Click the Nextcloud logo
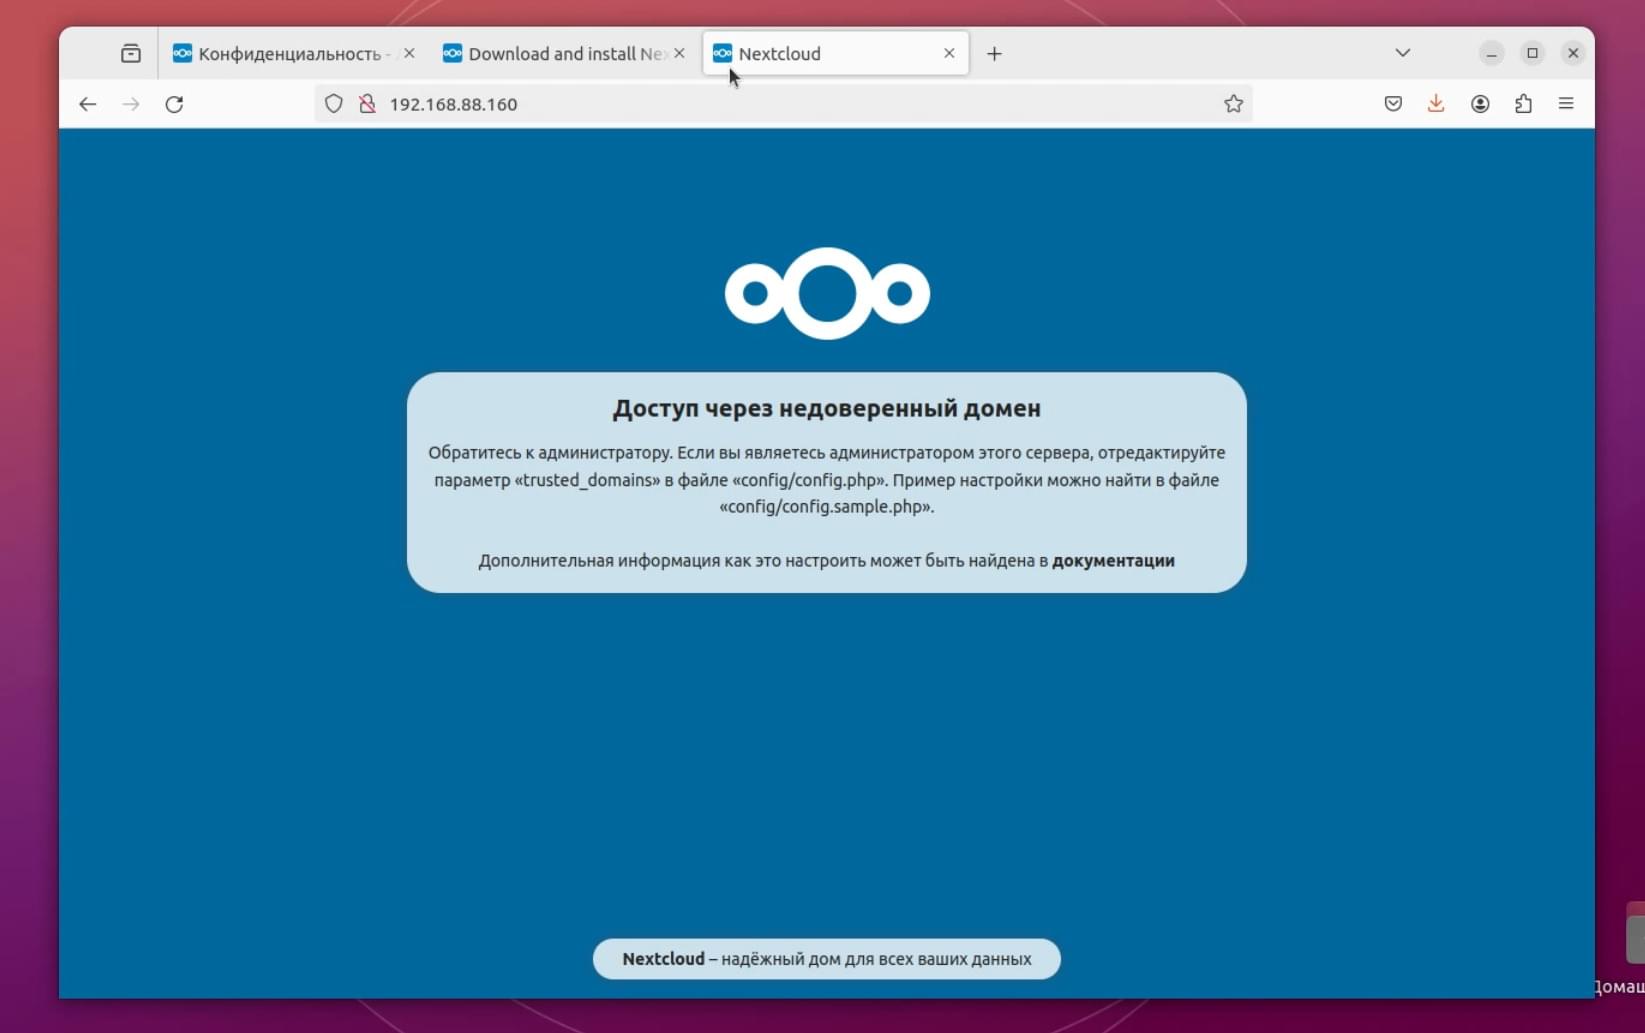Viewport: 1645px width, 1033px height. click(827, 293)
